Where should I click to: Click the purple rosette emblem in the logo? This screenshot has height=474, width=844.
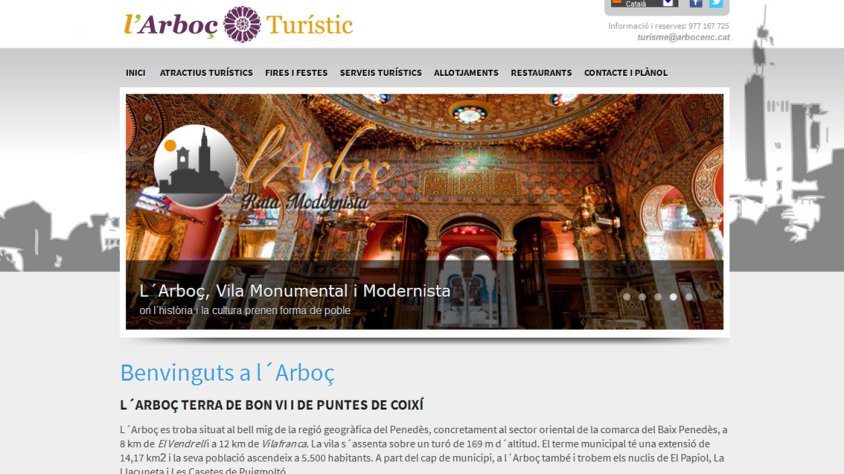click(242, 24)
